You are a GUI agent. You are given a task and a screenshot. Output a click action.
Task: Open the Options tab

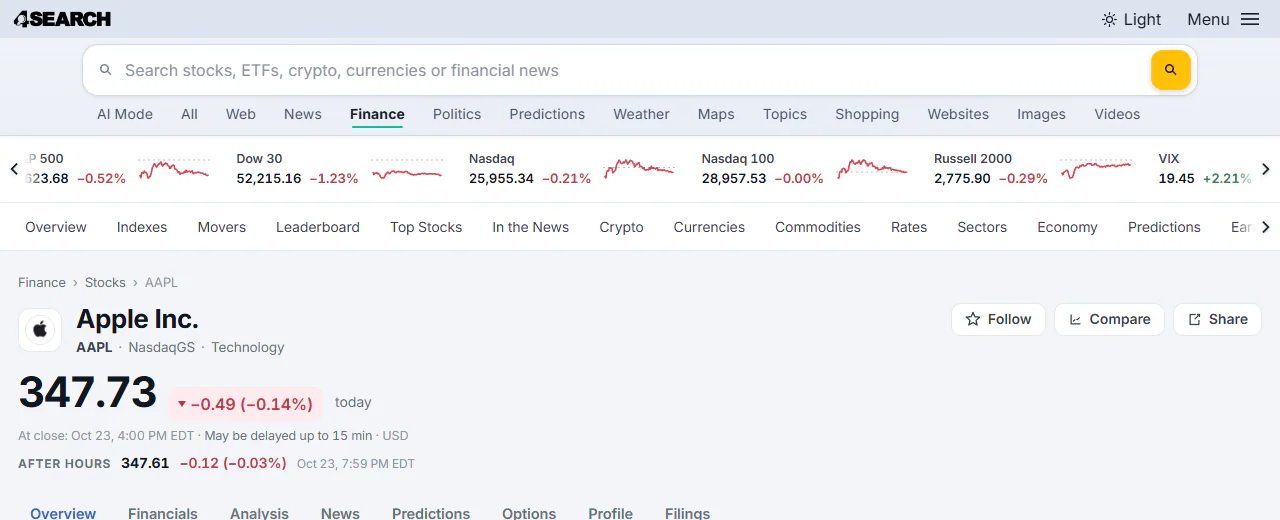click(529, 511)
